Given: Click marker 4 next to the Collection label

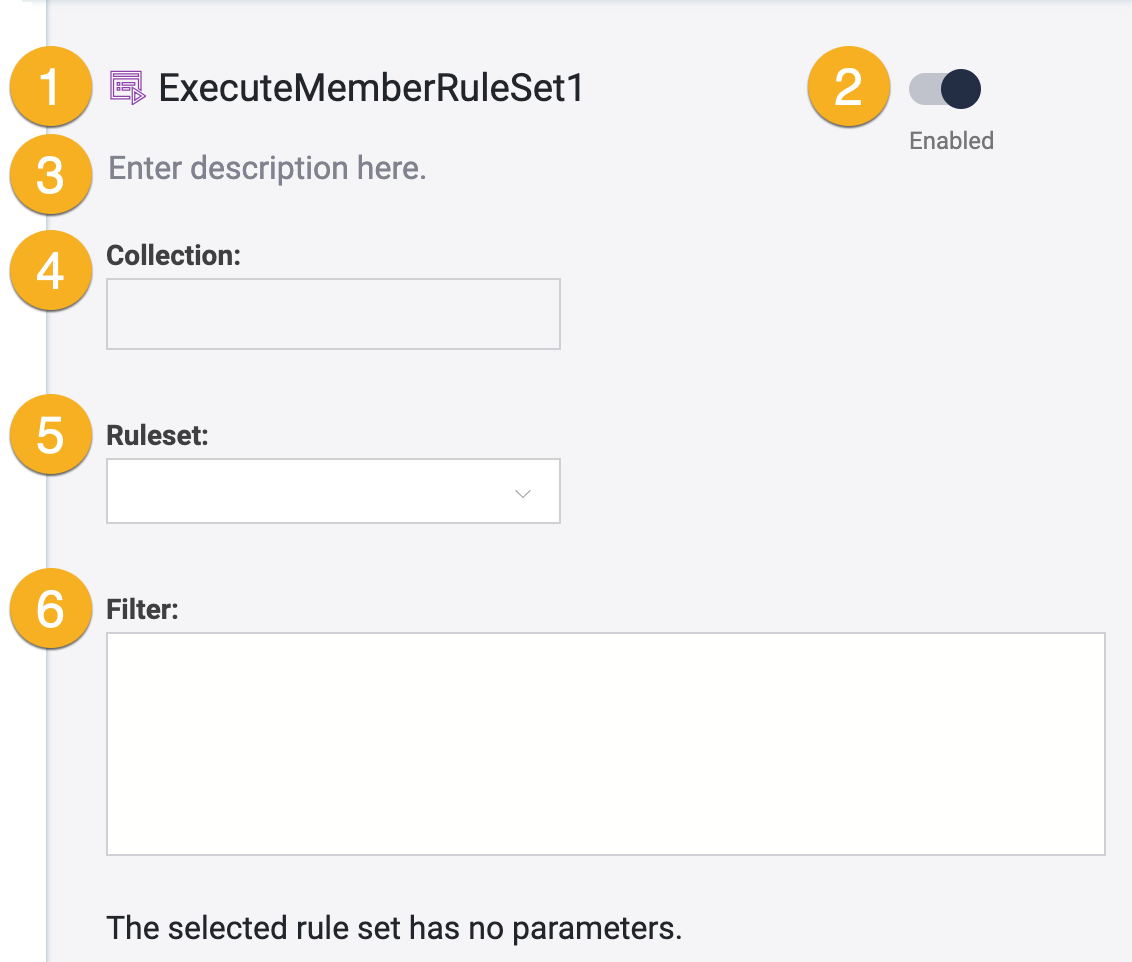Looking at the screenshot, I should (x=50, y=270).
